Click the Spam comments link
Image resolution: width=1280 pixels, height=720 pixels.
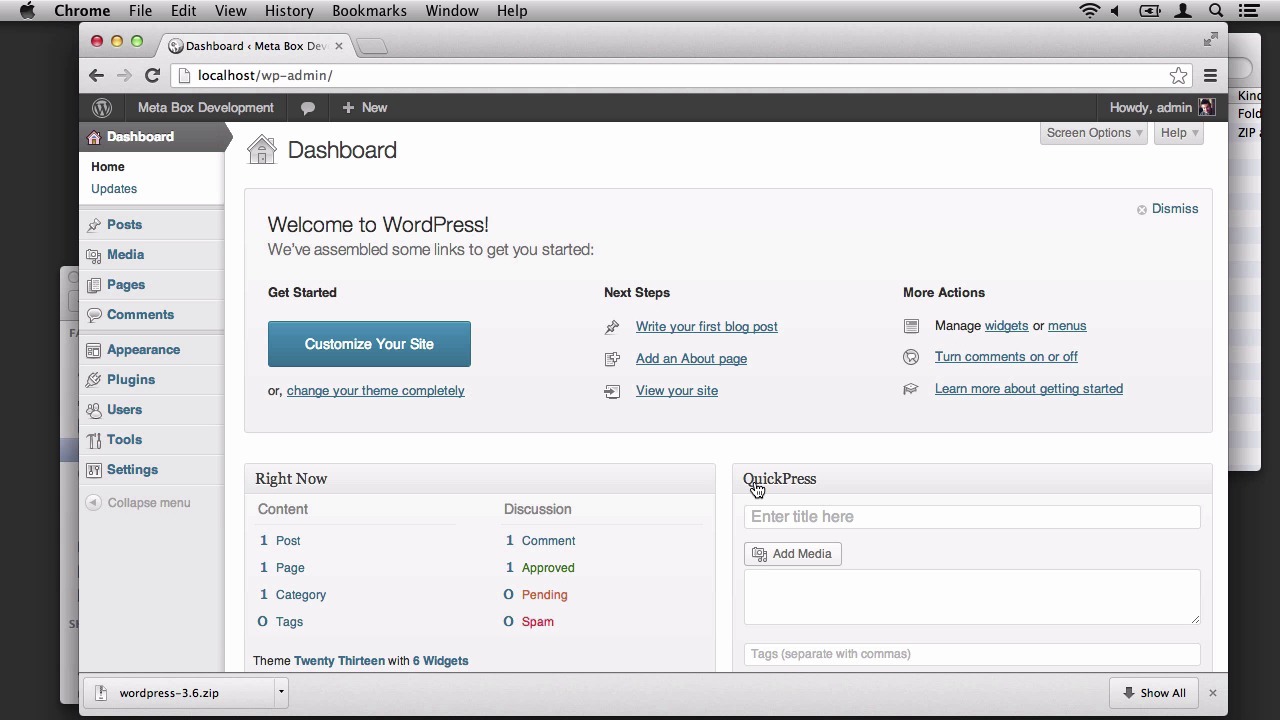[537, 622]
